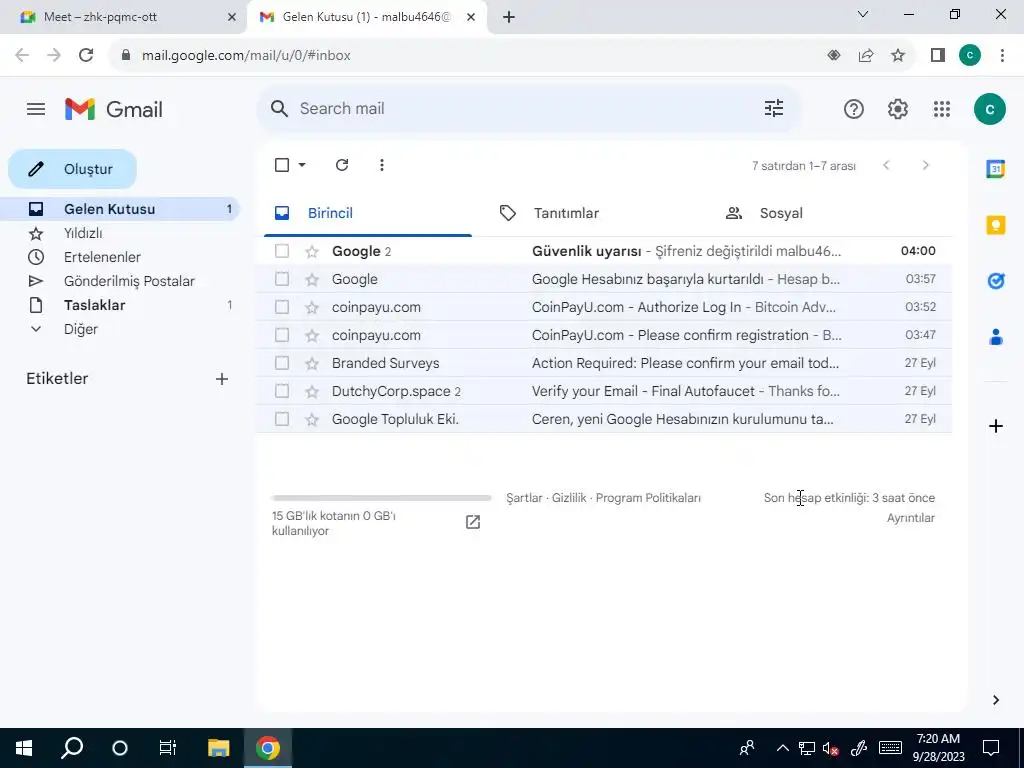
Task: Open Gizlilik link
Action: [x=569, y=498]
